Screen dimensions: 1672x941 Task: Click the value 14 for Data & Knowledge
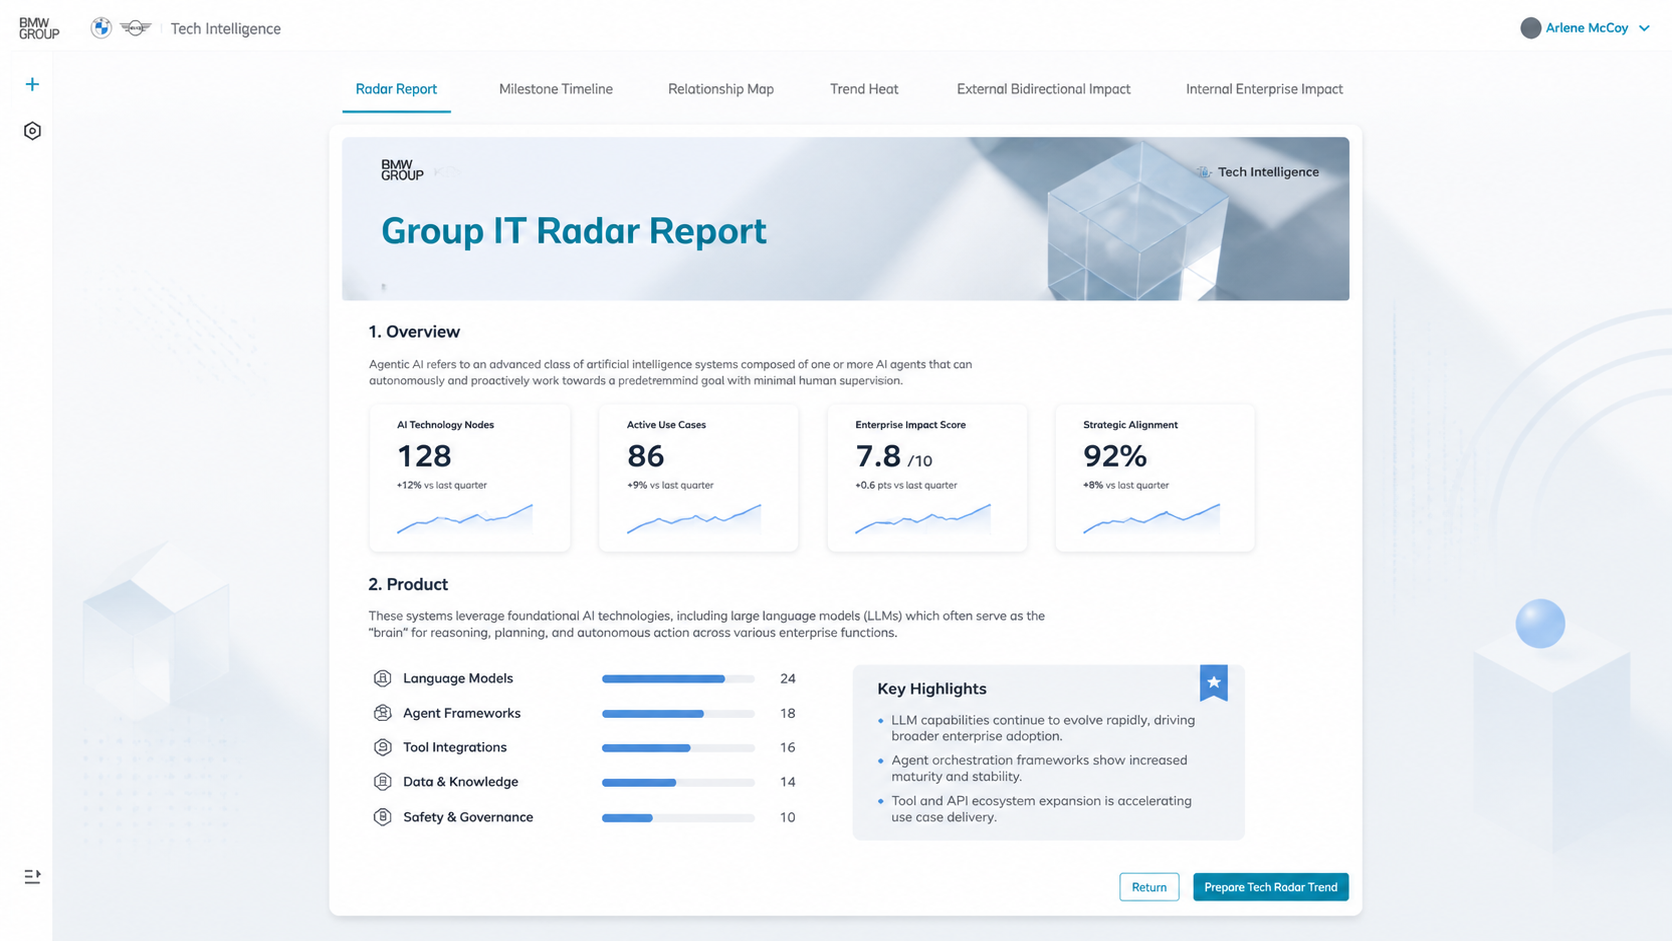click(x=788, y=782)
